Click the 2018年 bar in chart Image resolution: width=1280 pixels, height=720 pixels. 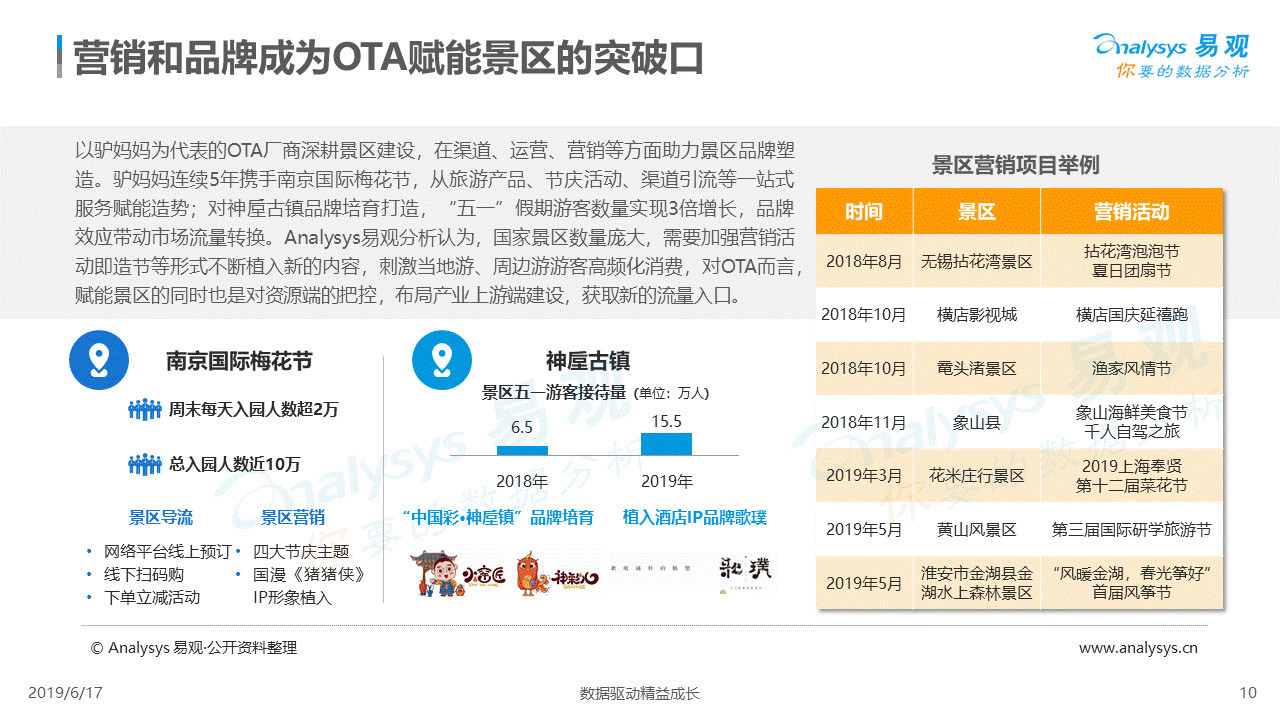(x=522, y=450)
